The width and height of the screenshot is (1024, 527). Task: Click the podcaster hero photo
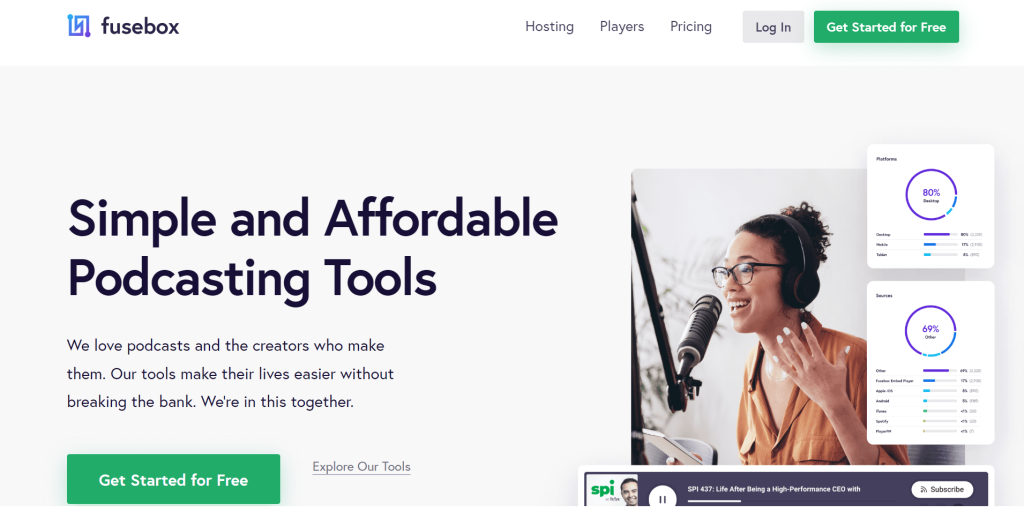click(748, 317)
